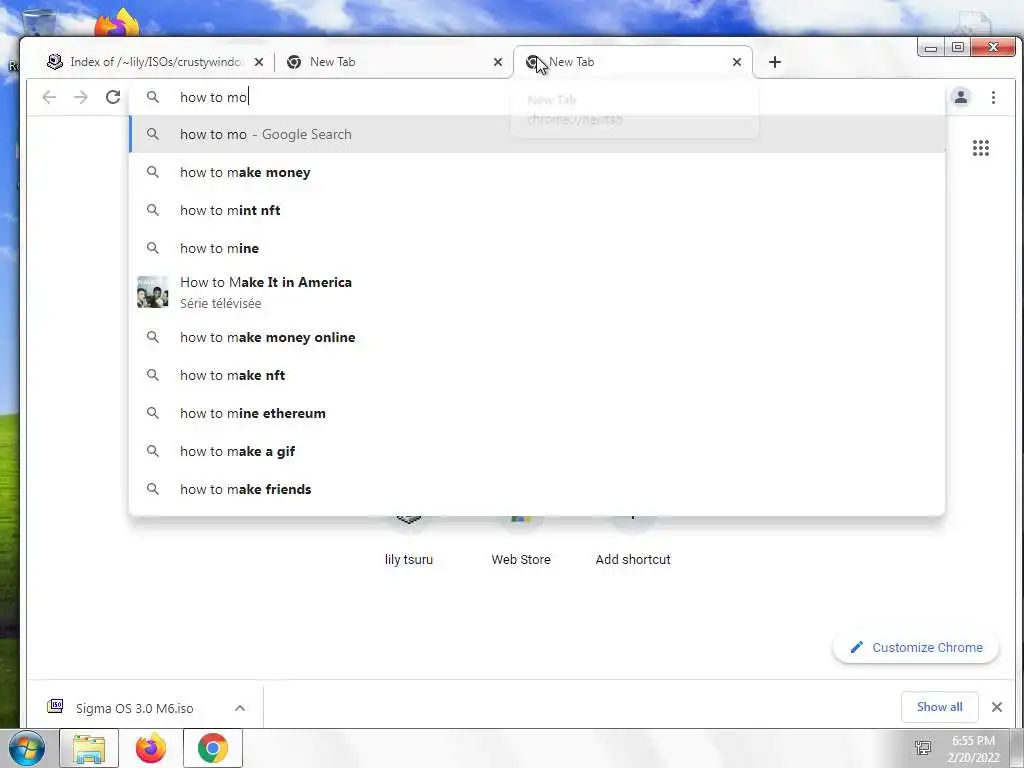The width and height of the screenshot is (1024, 768).
Task: Click search icon beside 'how to mint nft'
Action: tap(152, 210)
